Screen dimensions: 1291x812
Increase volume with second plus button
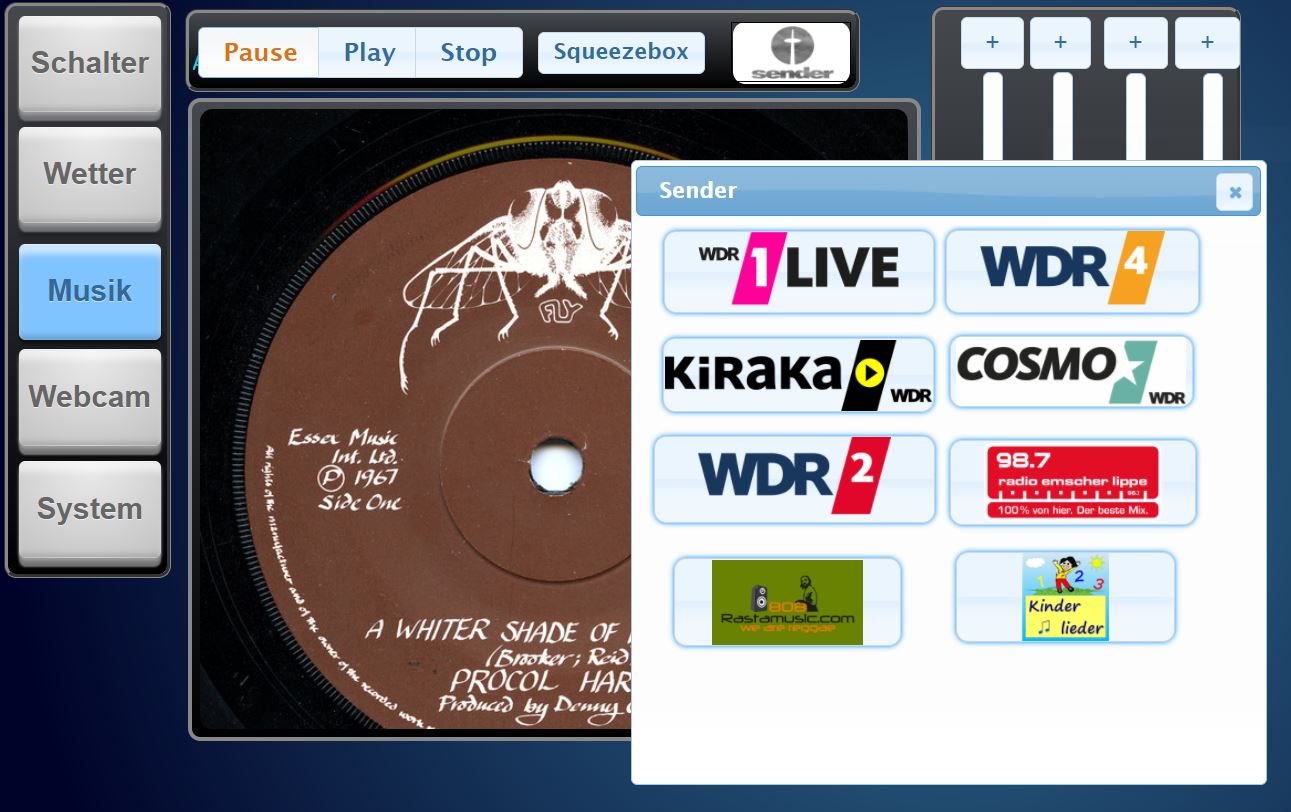[1060, 43]
